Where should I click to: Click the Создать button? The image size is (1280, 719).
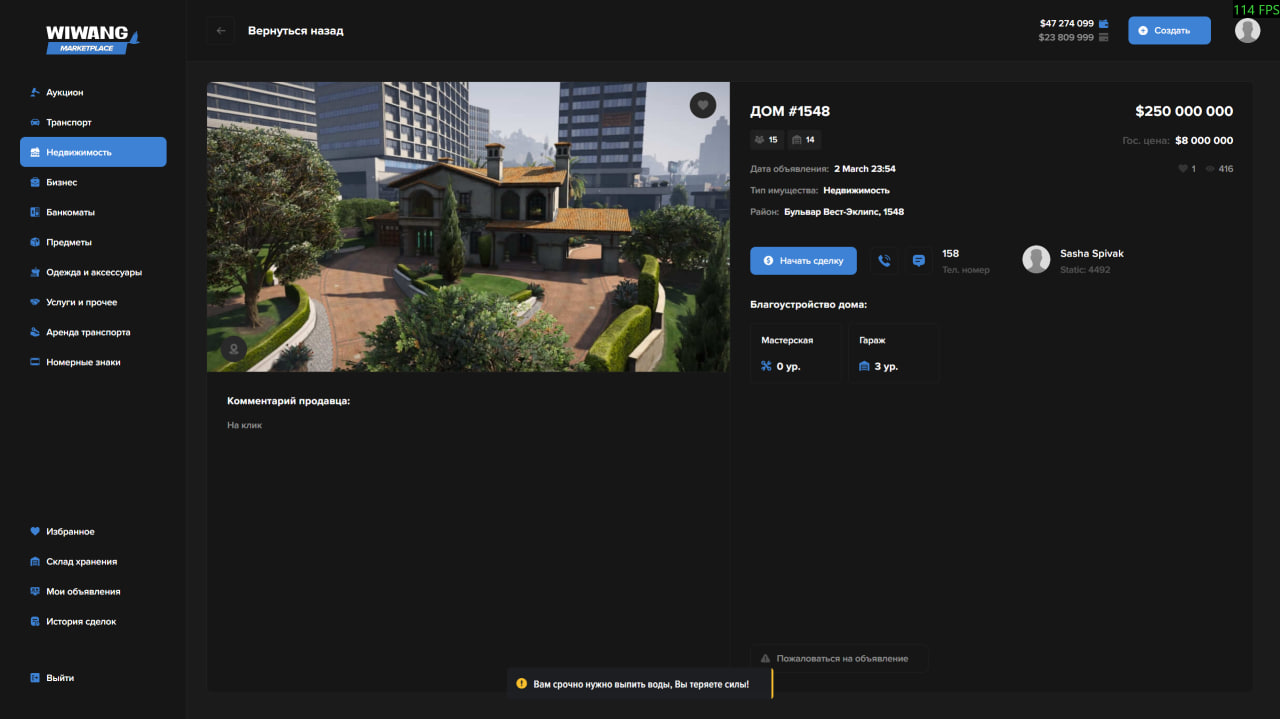pyautogui.click(x=1169, y=31)
